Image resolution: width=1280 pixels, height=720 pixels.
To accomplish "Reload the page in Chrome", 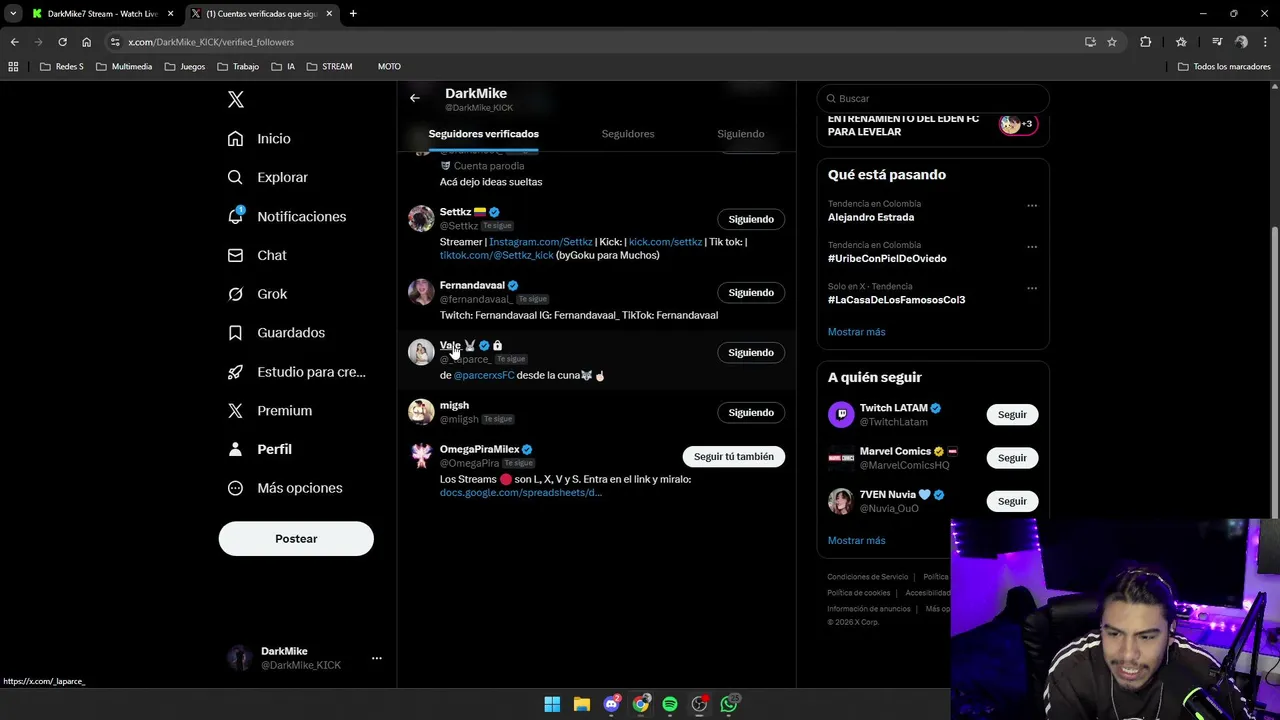I will point(62,42).
